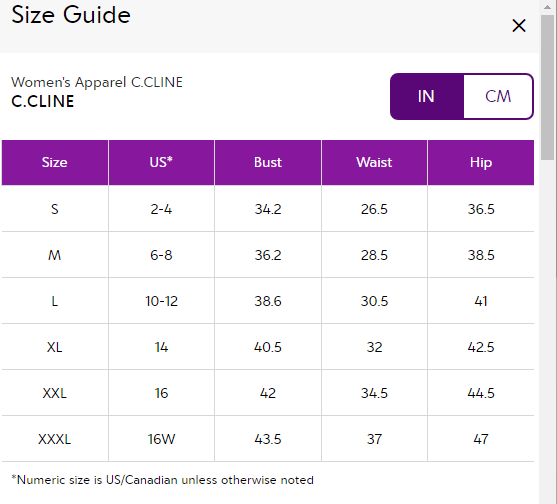Click the Hip column header
This screenshot has width=557, height=504.
pos(481,162)
